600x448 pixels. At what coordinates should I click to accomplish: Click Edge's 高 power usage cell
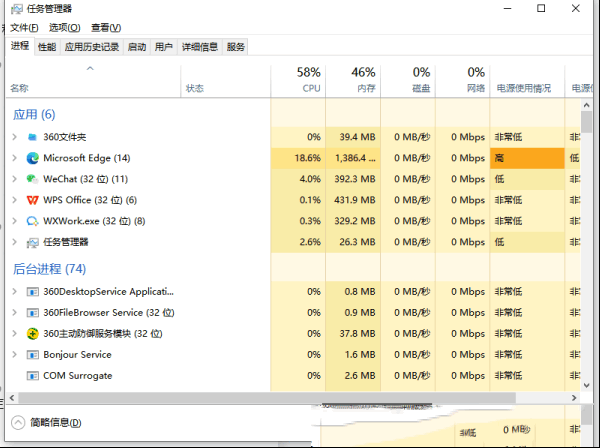[x=527, y=158]
